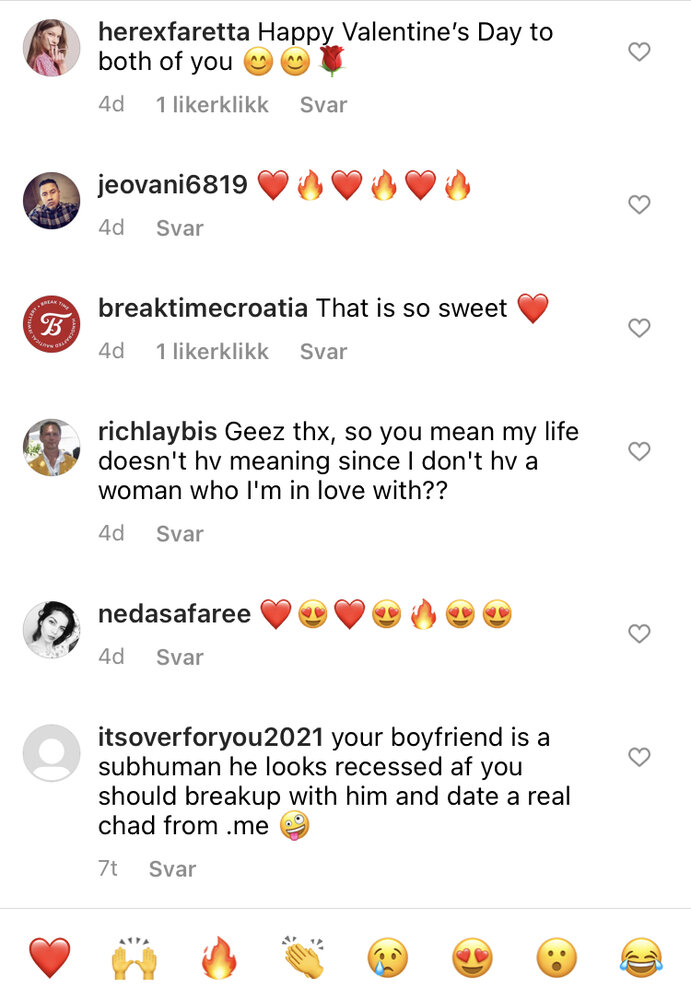Insert the fire quick emoji
Viewport: 691px width, 1000px height.
pyautogui.click(x=219, y=957)
